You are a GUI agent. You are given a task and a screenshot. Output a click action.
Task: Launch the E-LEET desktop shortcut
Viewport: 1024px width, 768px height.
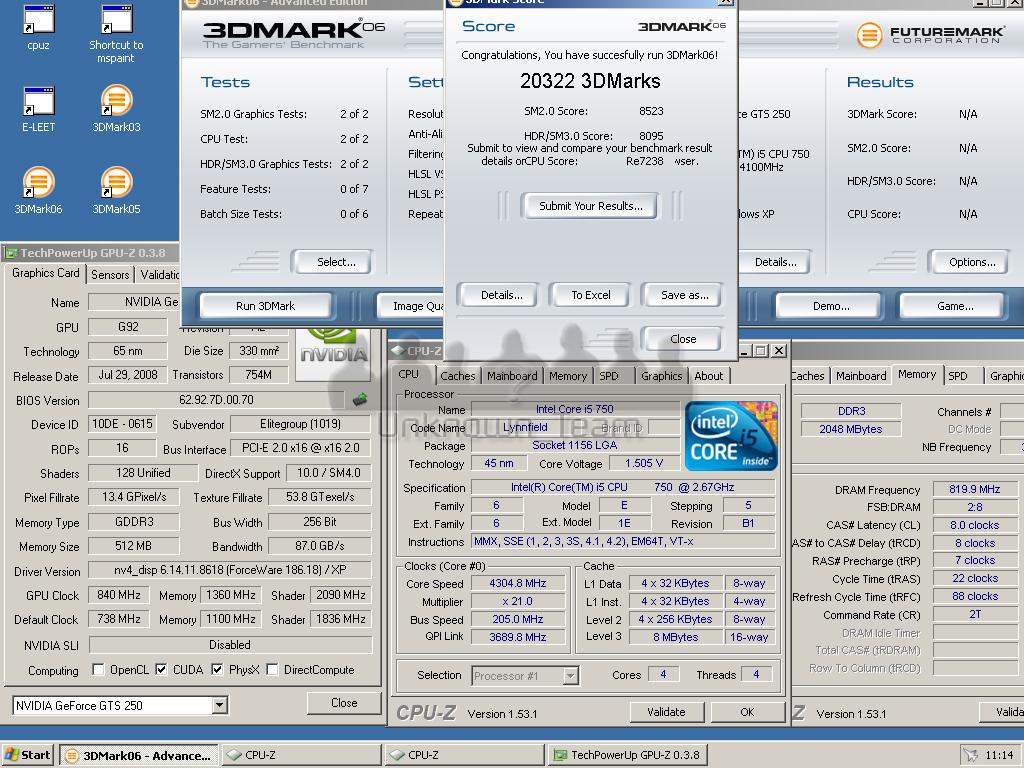(39, 108)
